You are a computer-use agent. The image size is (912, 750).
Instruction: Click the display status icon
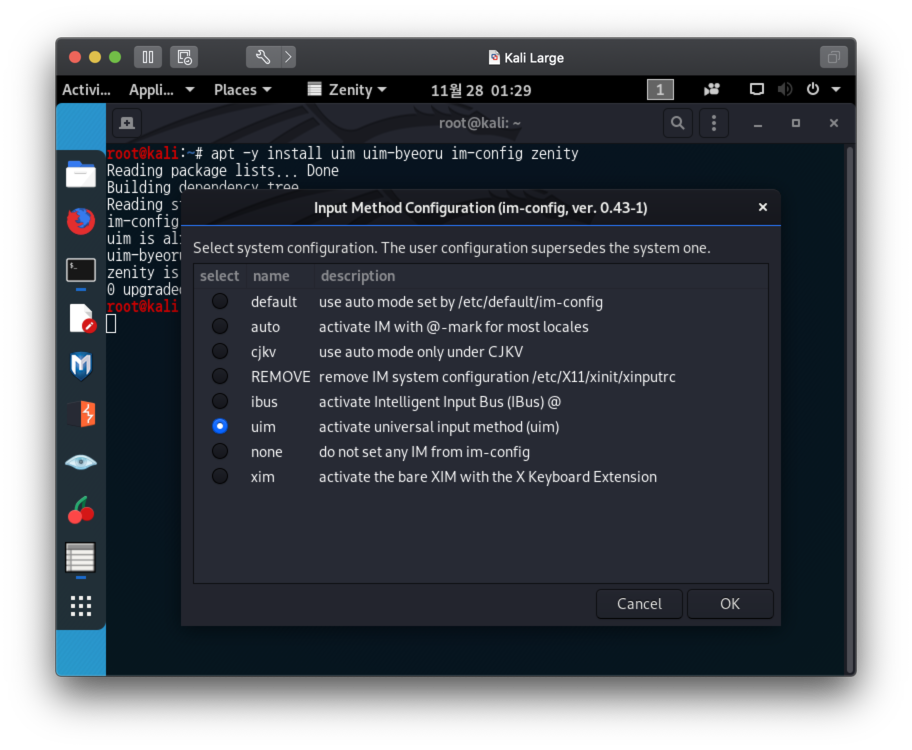click(x=756, y=90)
